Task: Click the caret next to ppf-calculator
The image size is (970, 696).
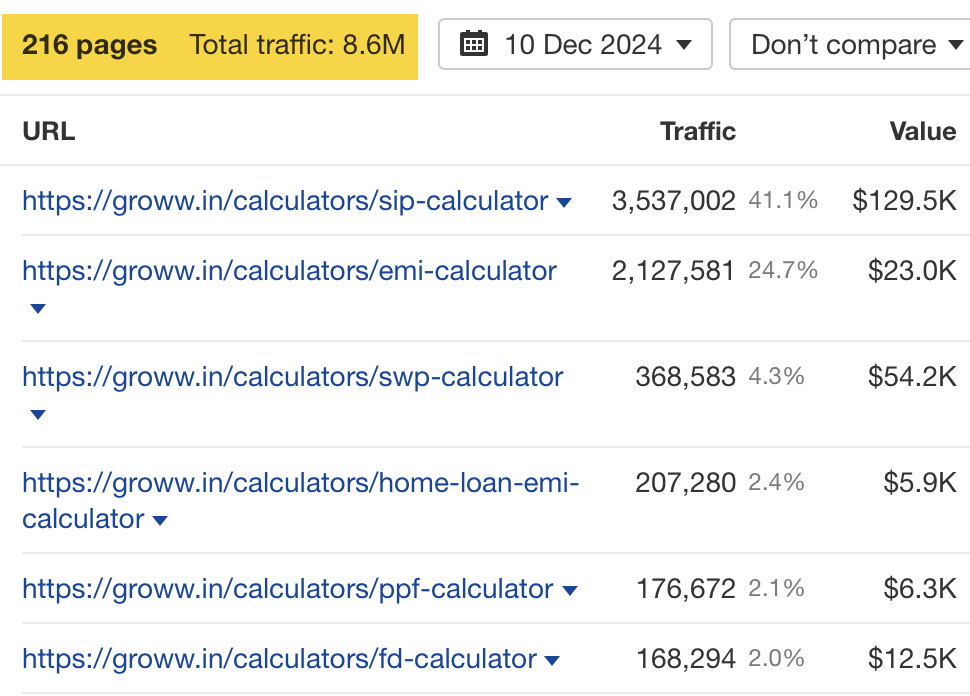Action: [x=570, y=589]
